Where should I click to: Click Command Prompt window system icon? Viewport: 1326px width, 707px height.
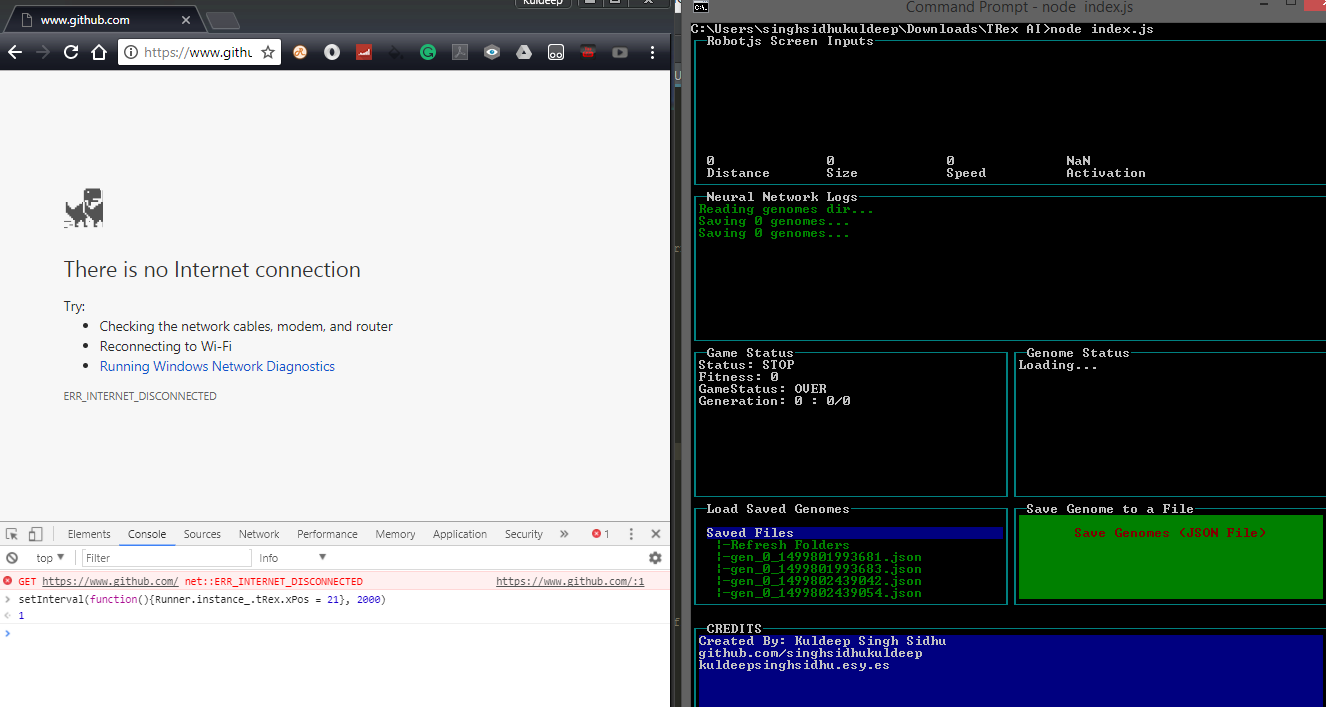[702, 7]
